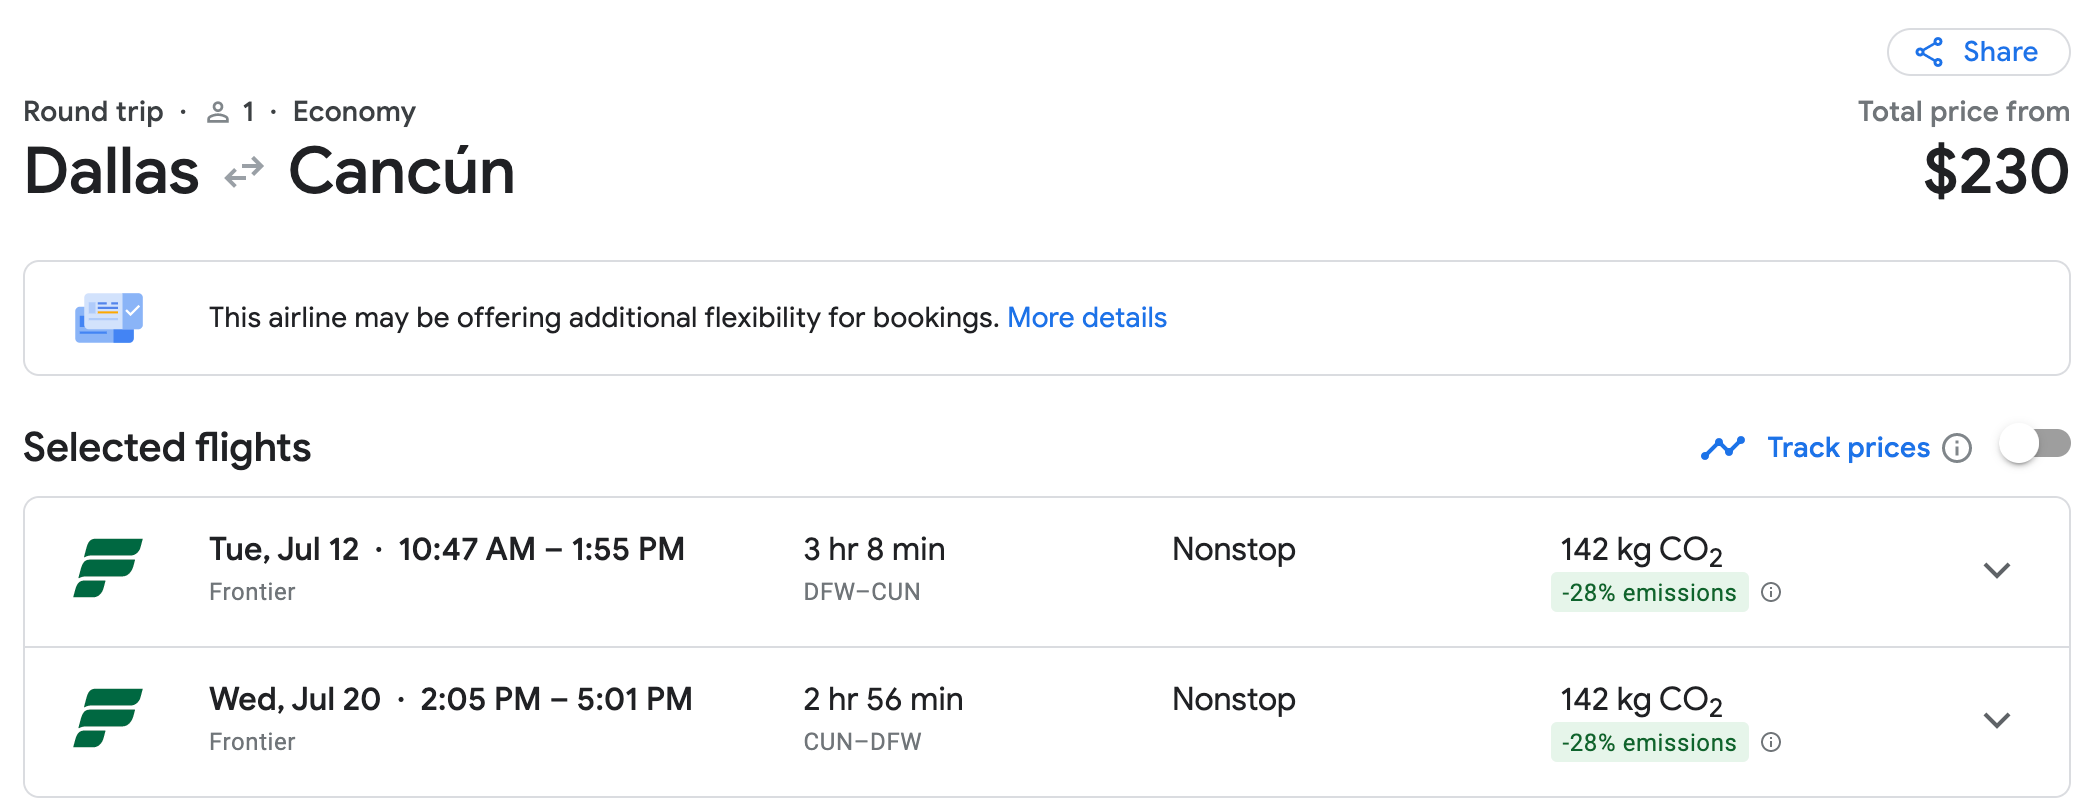
Task: Click Frontier logo on Jul 12 flight
Action: 108,568
